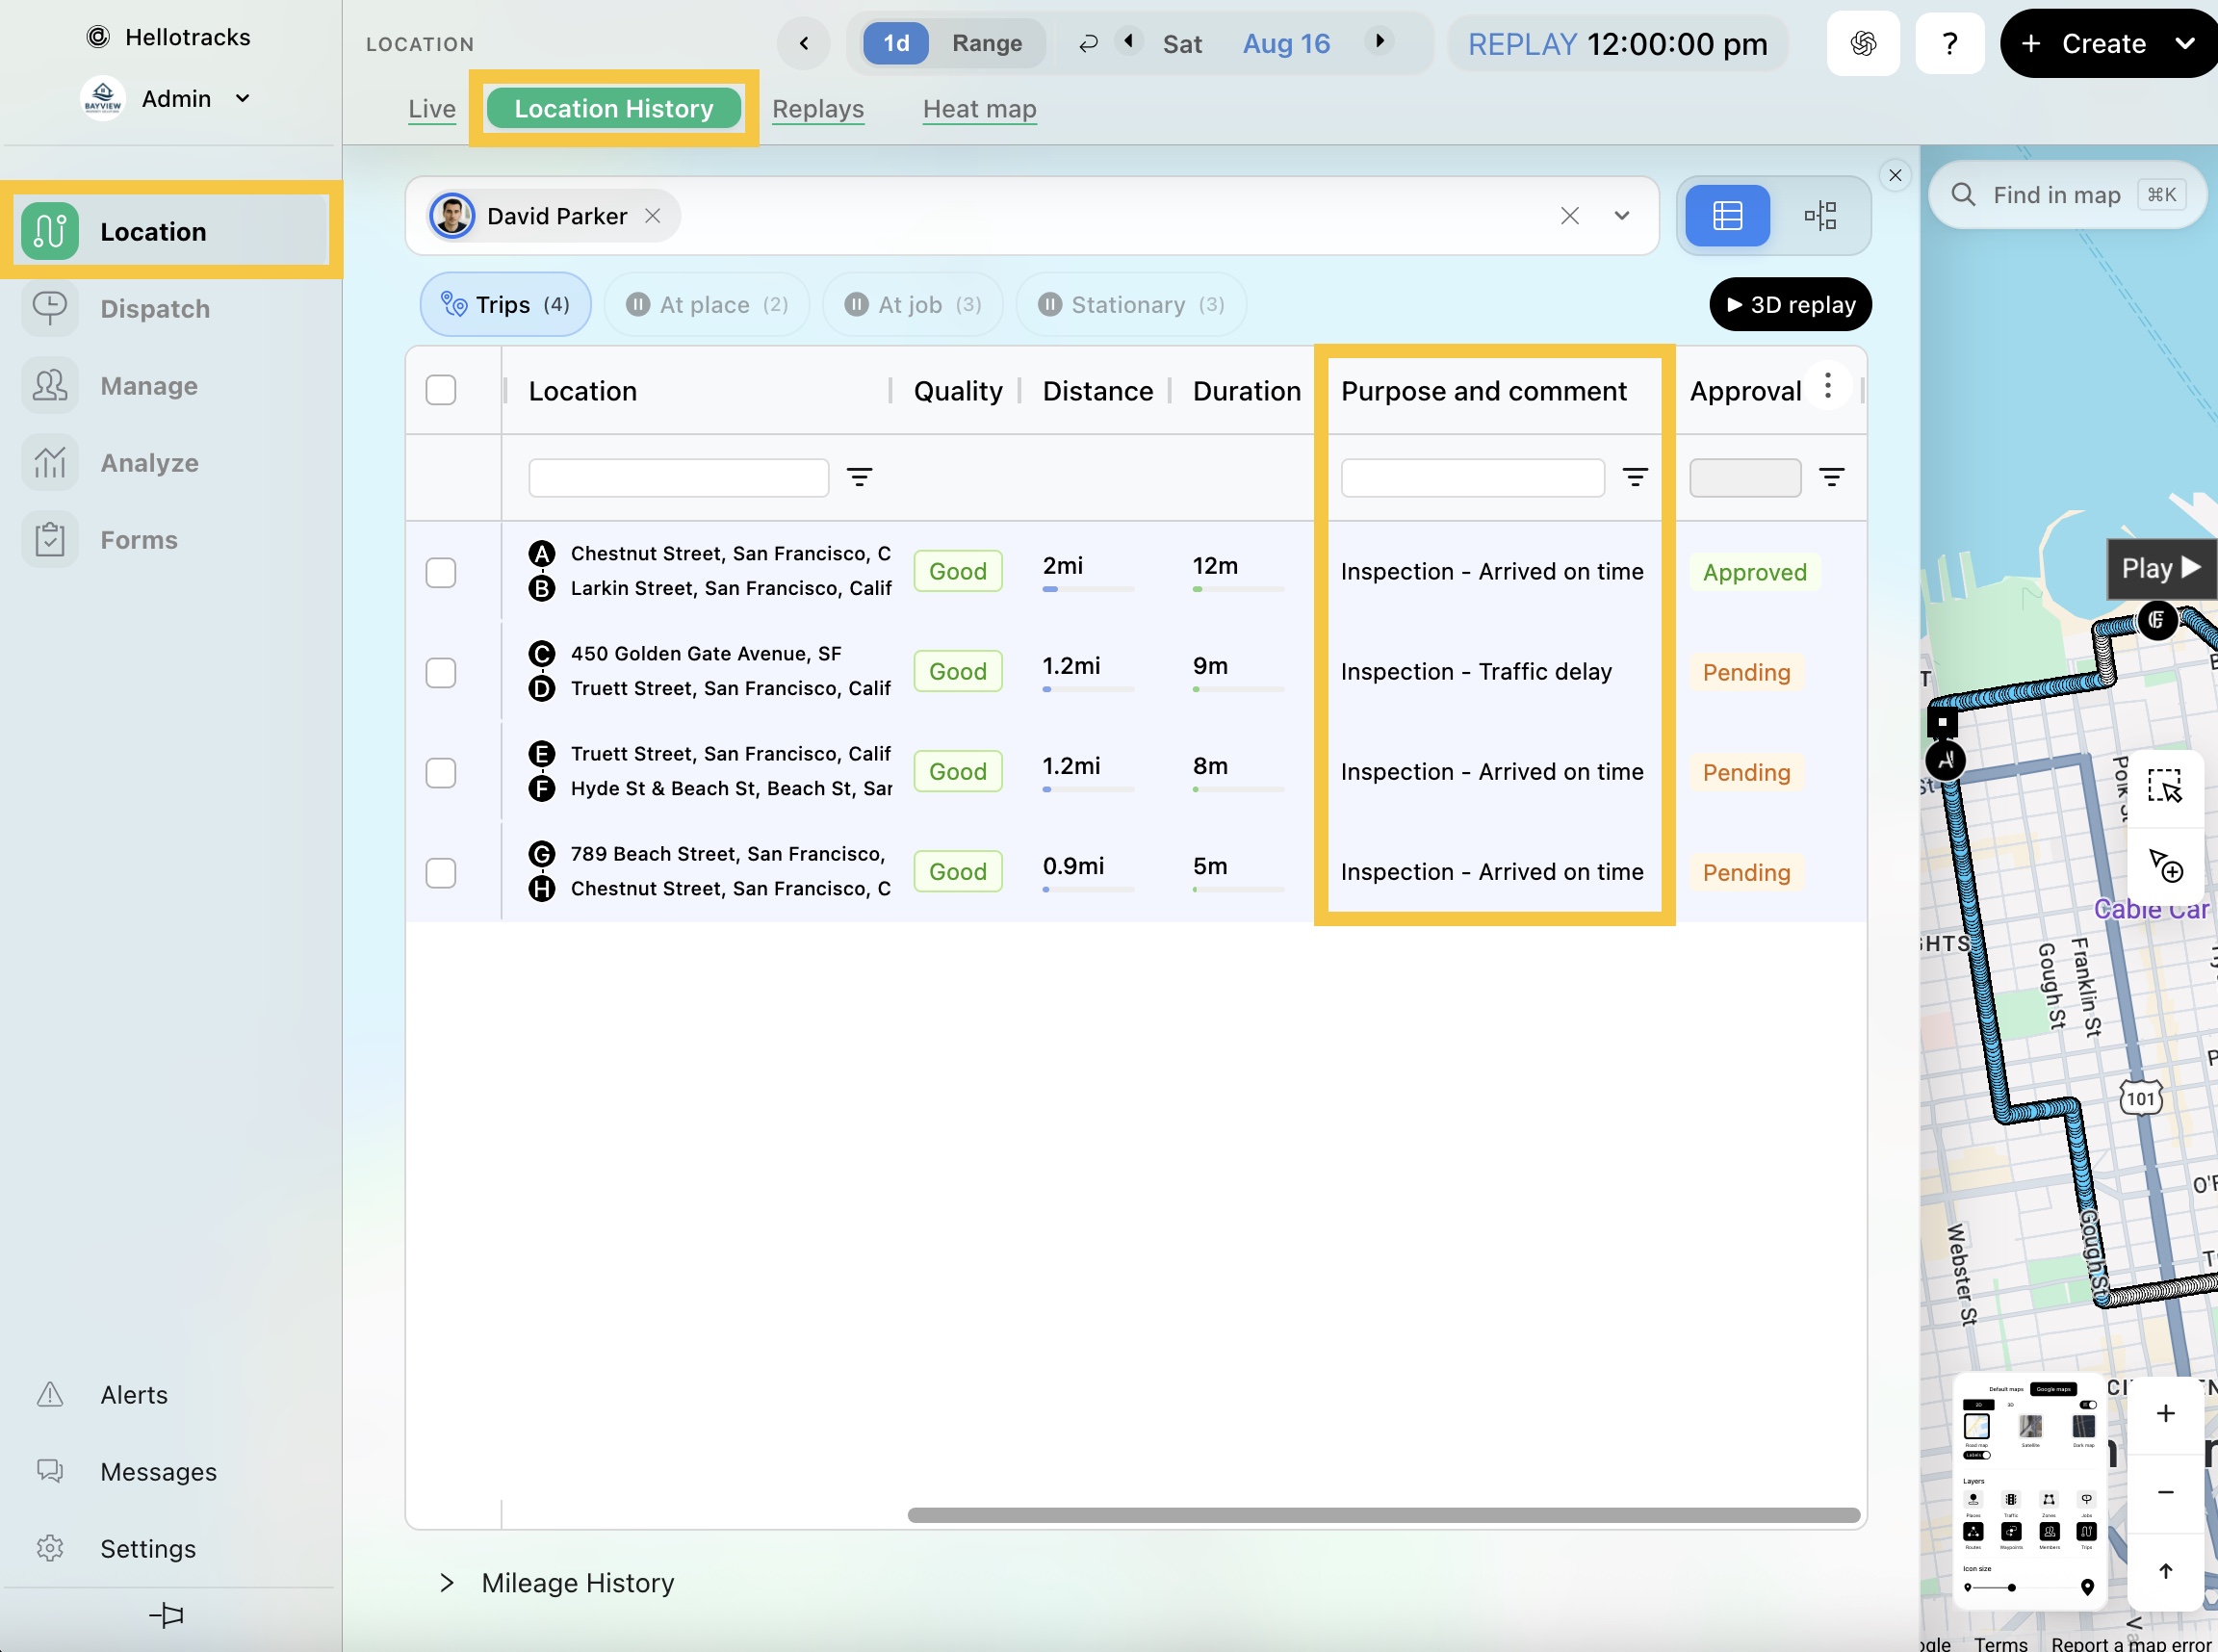Open the AI assistant icon button
This screenshot has height=1652, width=2218.
pyautogui.click(x=1863, y=43)
